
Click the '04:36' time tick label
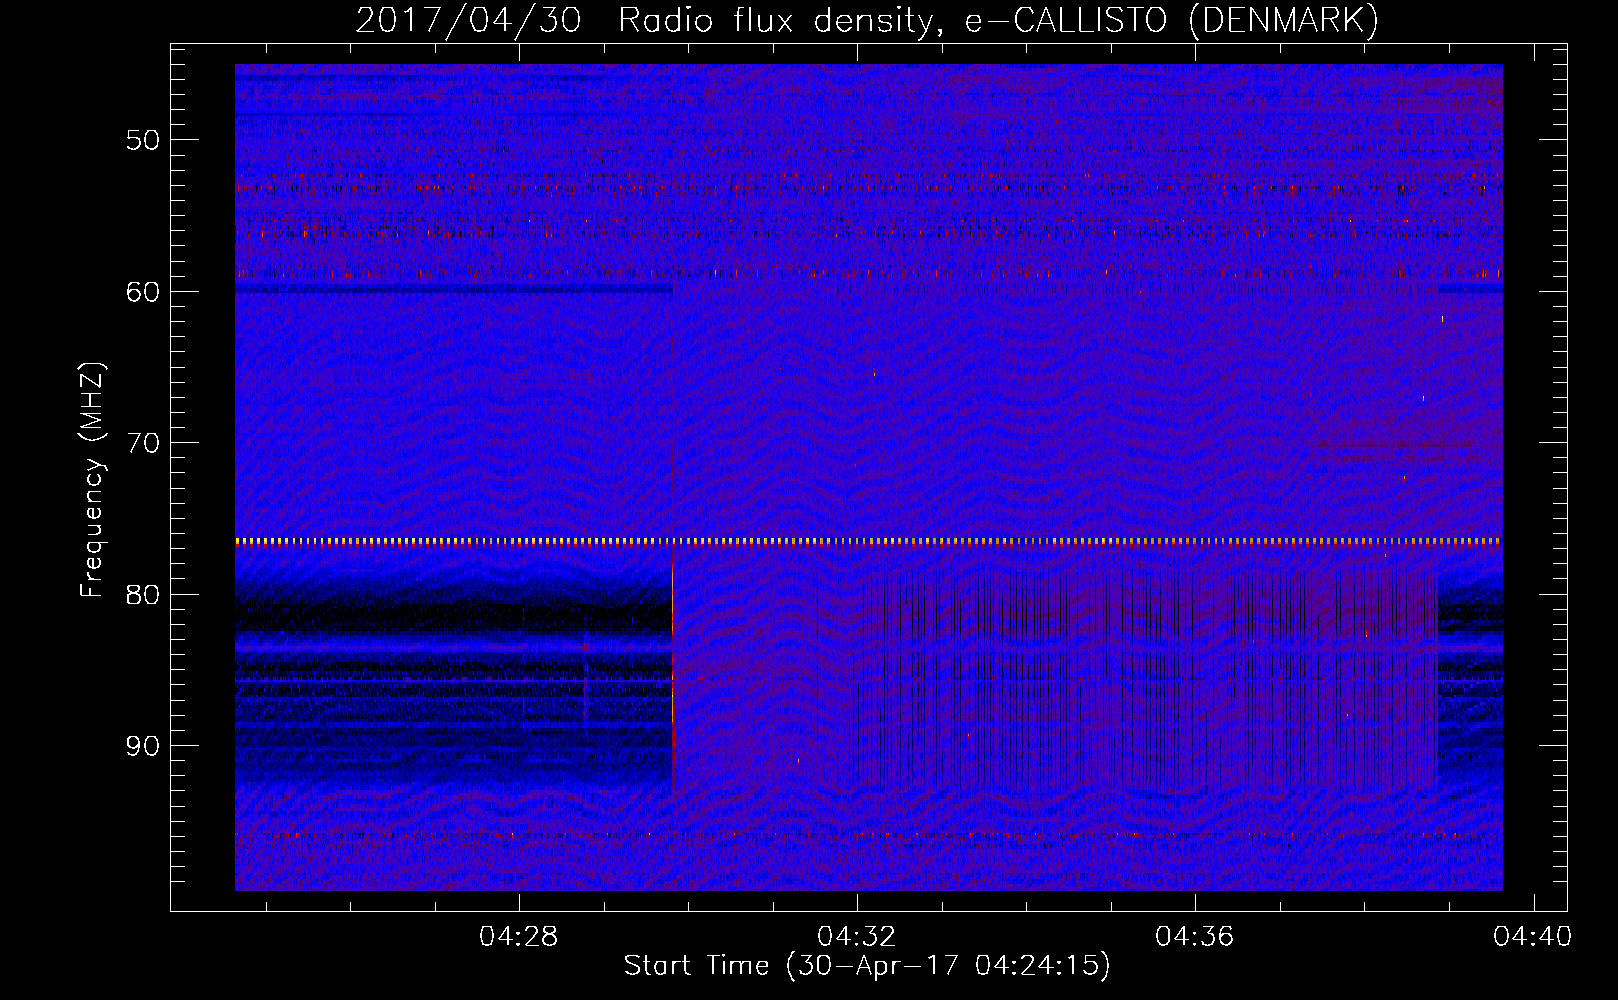click(1195, 937)
